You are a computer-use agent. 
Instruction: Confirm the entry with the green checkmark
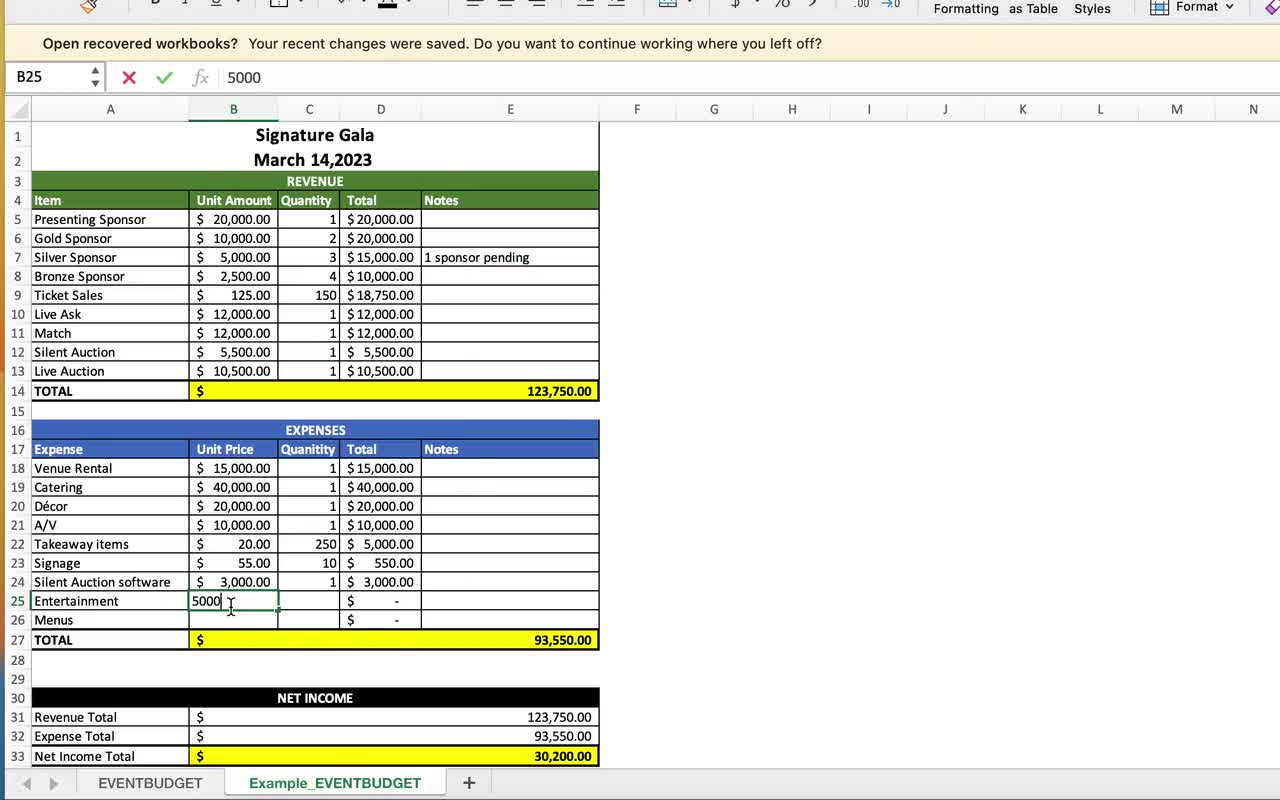pyautogui.click(x=164, y=77)
